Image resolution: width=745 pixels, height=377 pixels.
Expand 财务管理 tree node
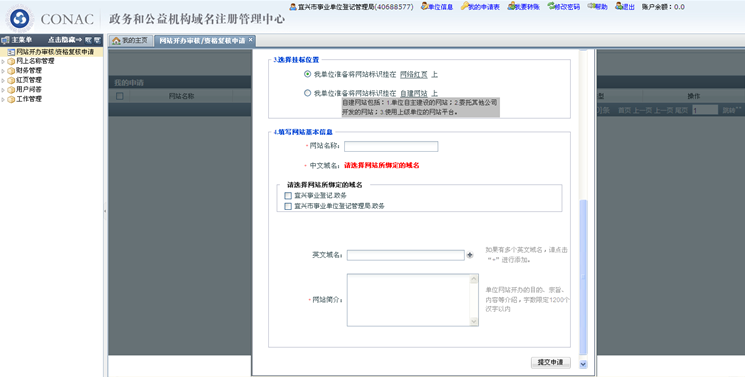[3, 71]
